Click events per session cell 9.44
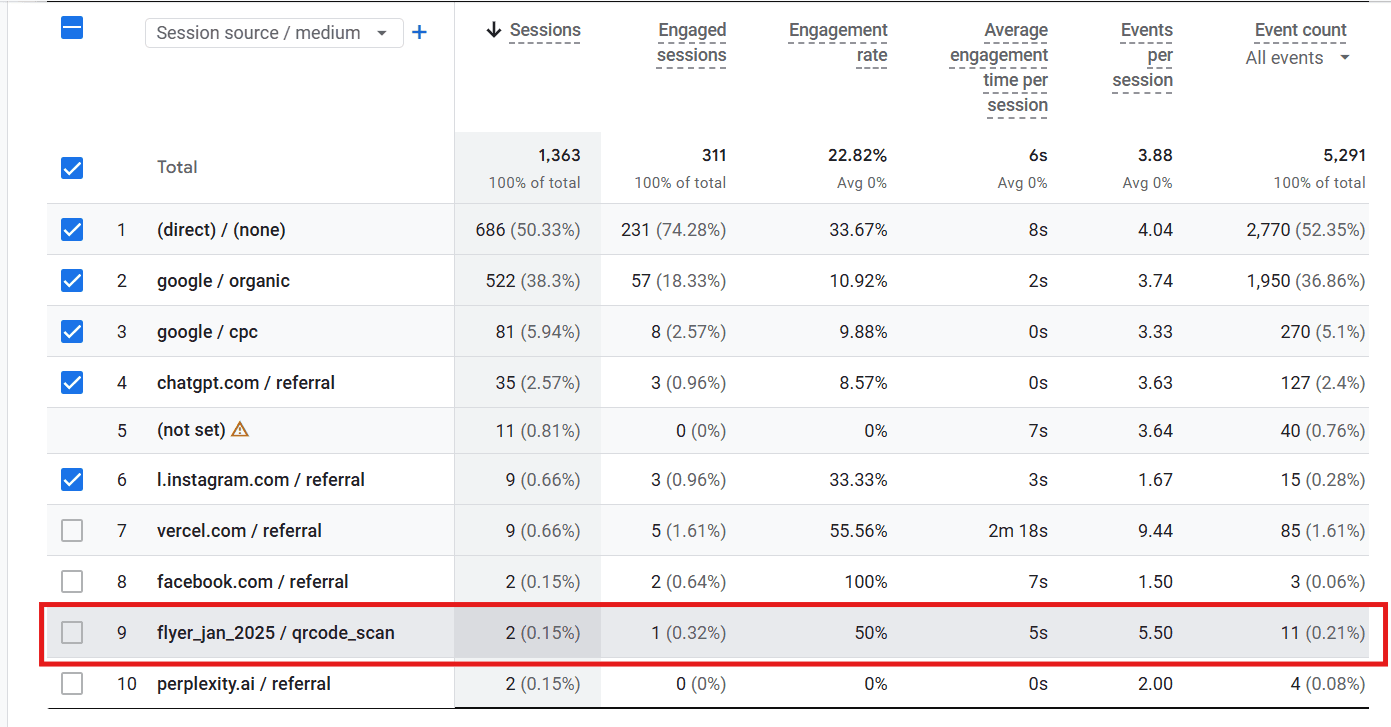Screen dimensions: 1391x727 pyautogui.click(x=1155, y=531)
